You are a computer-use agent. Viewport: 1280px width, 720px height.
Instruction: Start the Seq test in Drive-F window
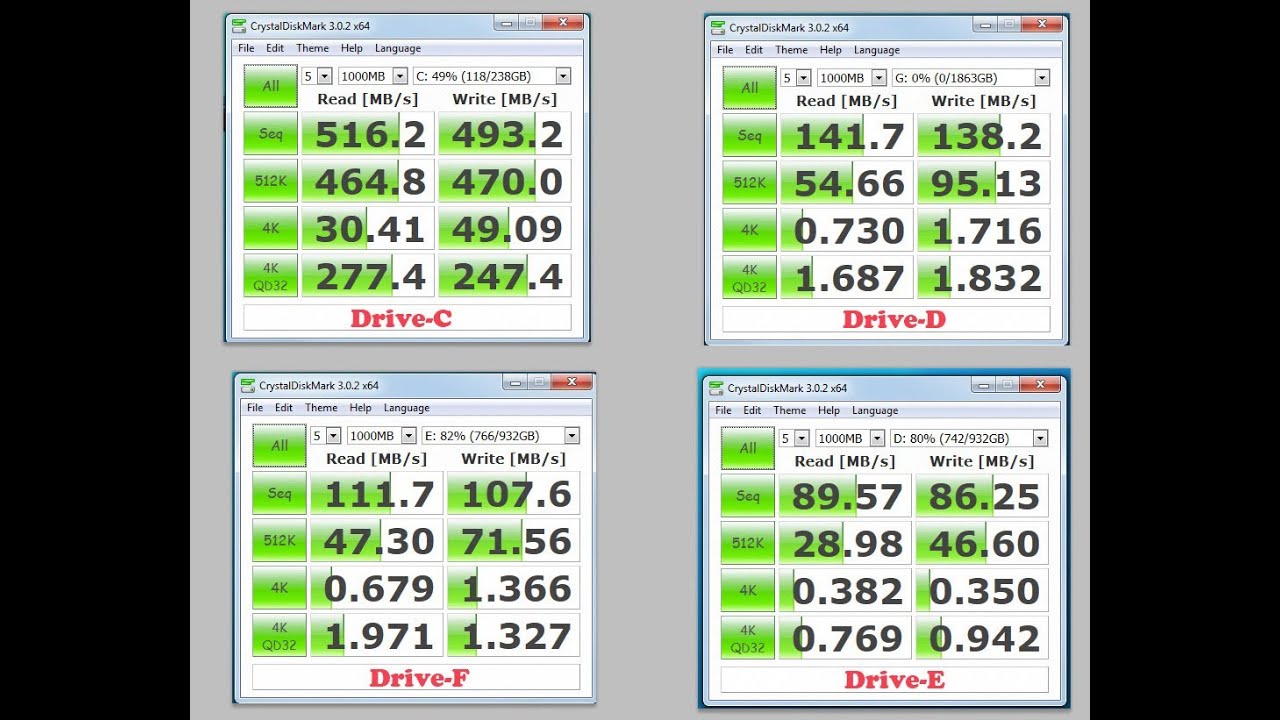279,493
